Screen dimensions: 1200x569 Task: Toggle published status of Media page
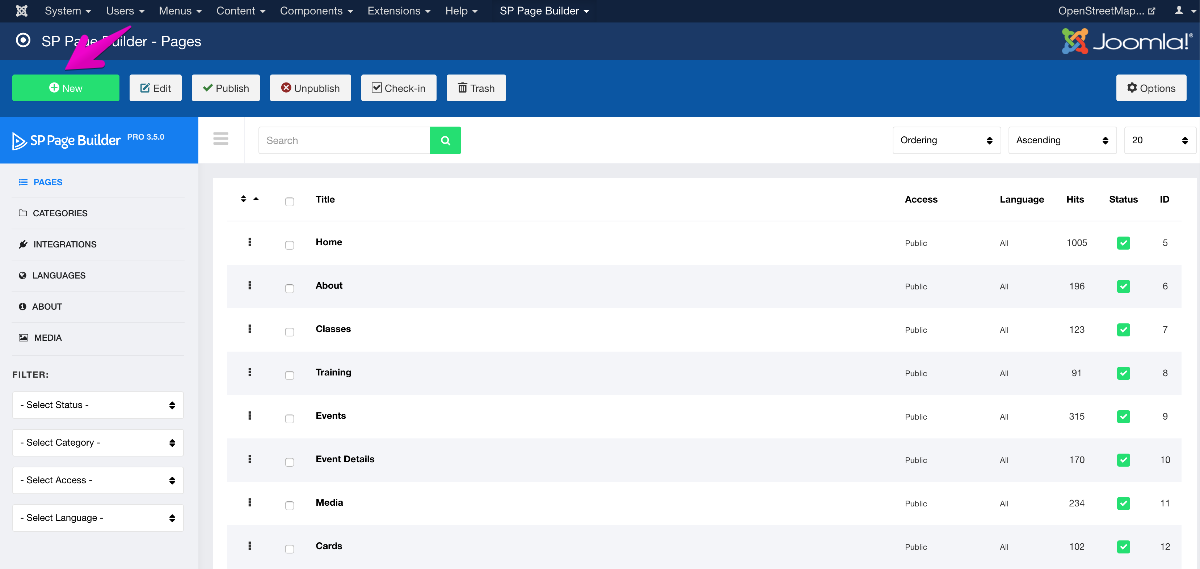[x=1123, y=503]
